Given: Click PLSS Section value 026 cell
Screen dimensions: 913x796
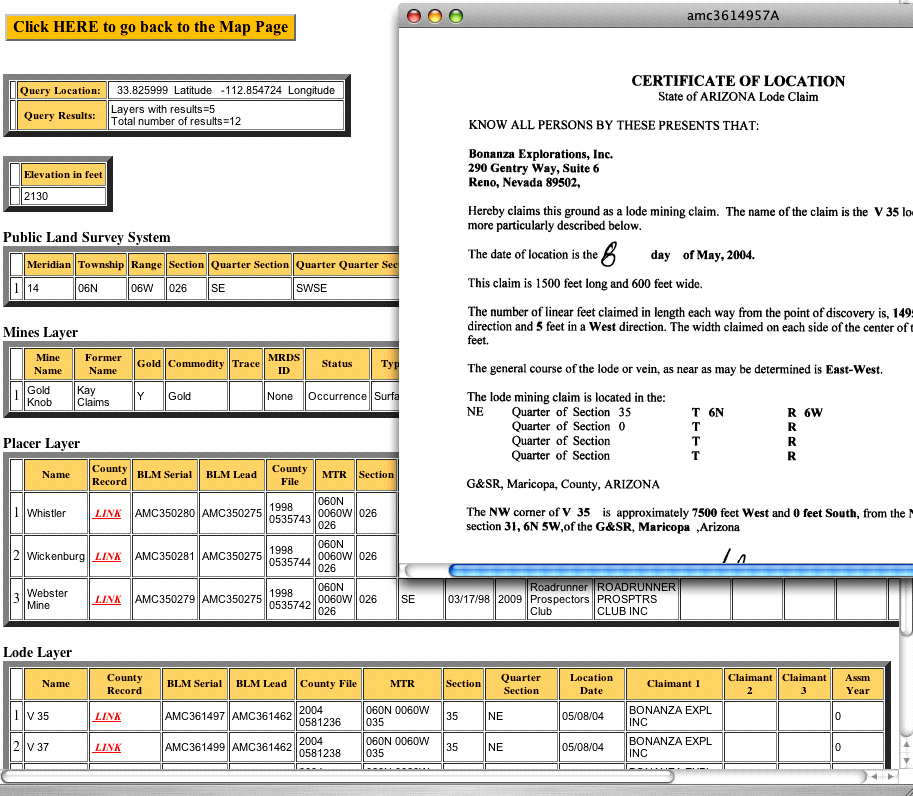Looking at the screenshot, I should (186, 288).
